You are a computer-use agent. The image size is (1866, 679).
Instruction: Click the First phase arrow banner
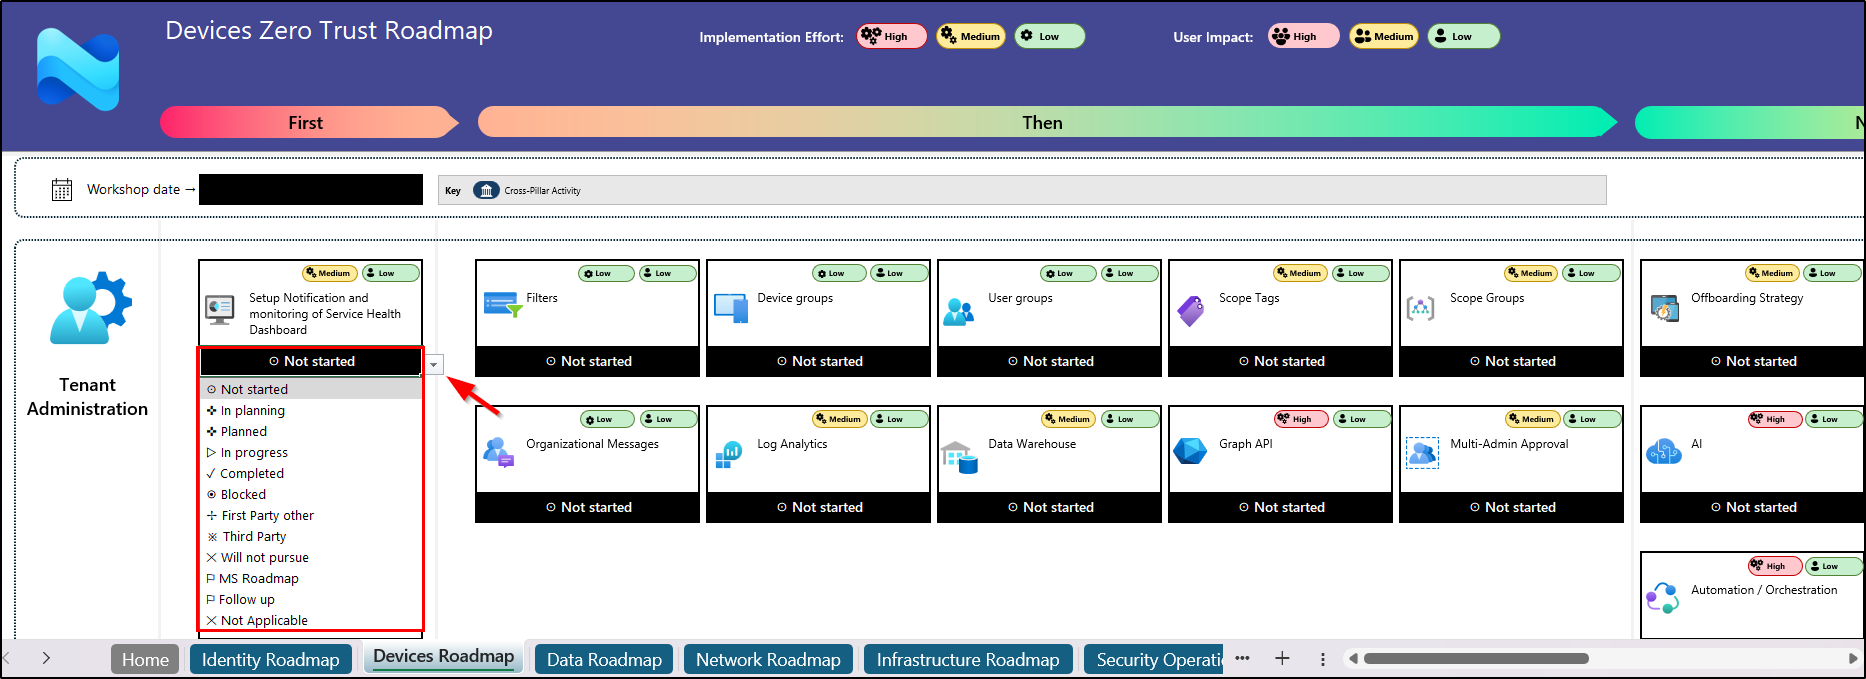(x=308, y=122)
